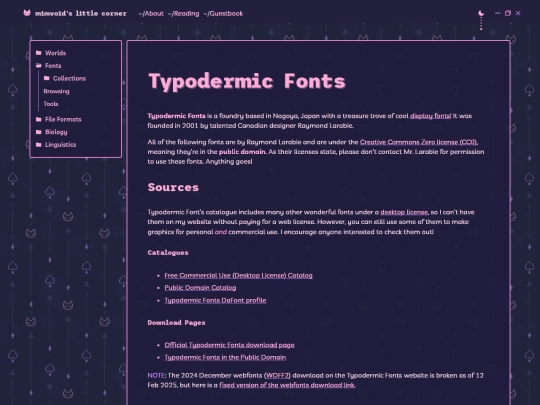Go to the ~/About page
Image resolution: width=540 pixels, height=405 pixels.
tap(151, 13)
